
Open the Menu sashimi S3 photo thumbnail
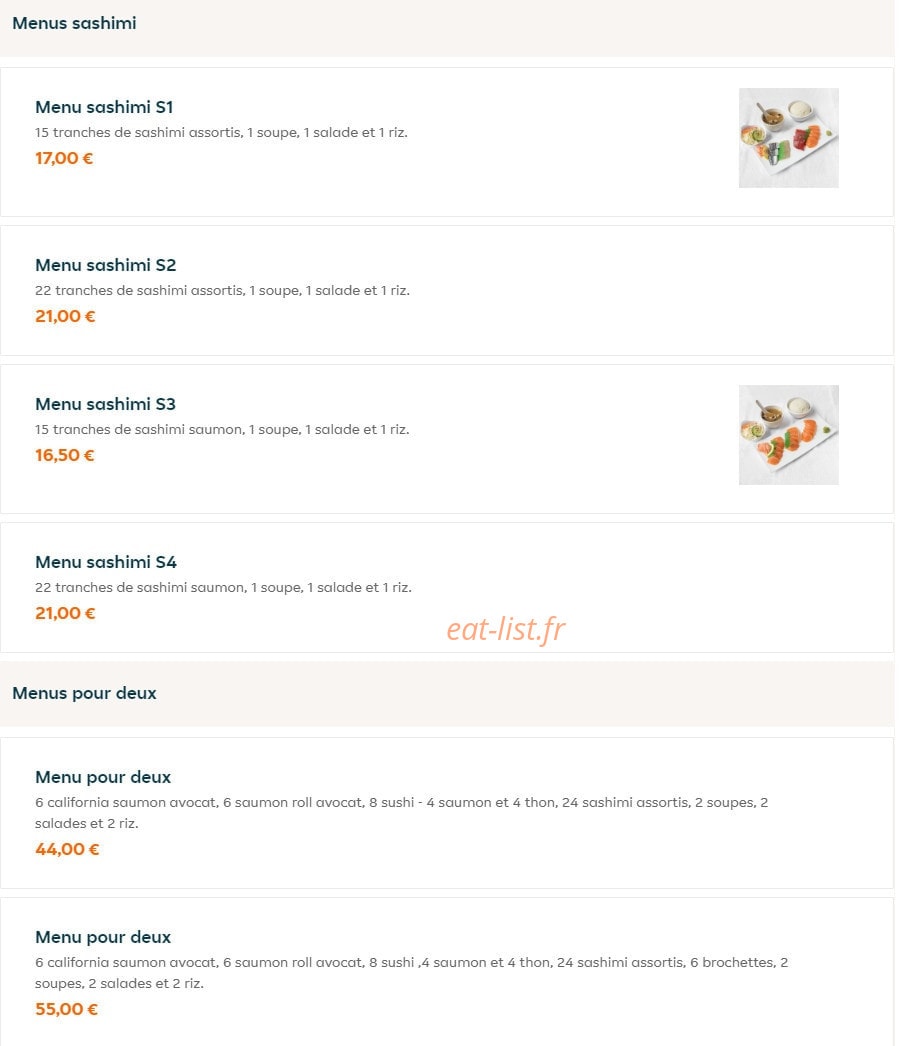(x=788, y=435)
